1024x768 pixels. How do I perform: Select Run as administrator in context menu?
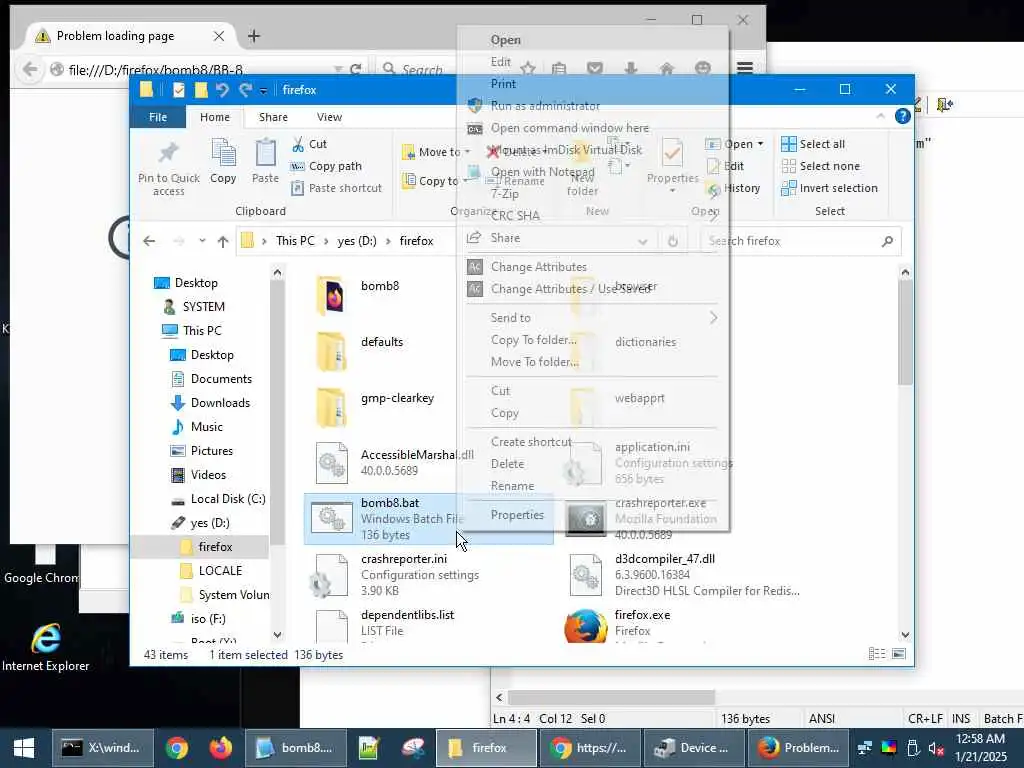point(545,106)
